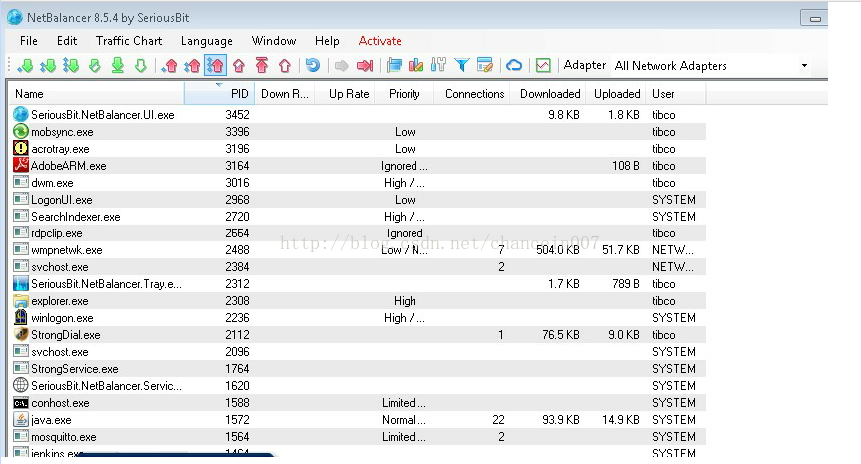Sort by the PID column header
The image size is (861, 464).
(220, 94)
